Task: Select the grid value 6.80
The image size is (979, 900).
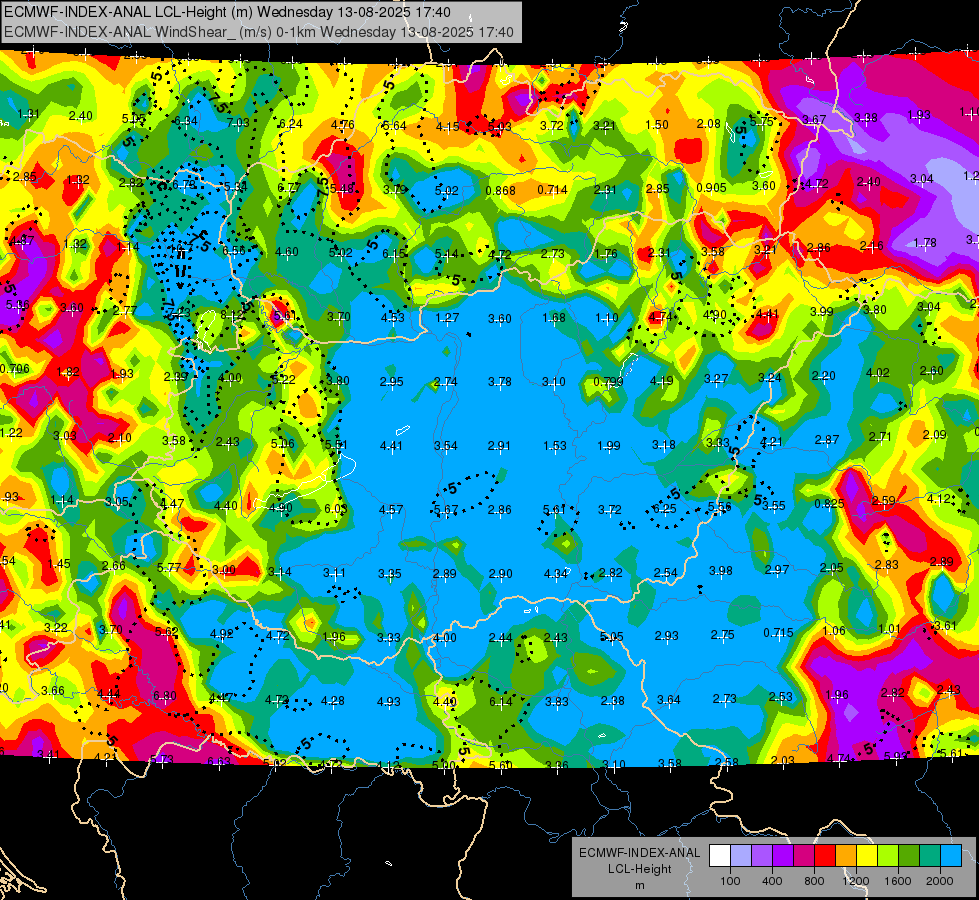Action: [164, 695]
